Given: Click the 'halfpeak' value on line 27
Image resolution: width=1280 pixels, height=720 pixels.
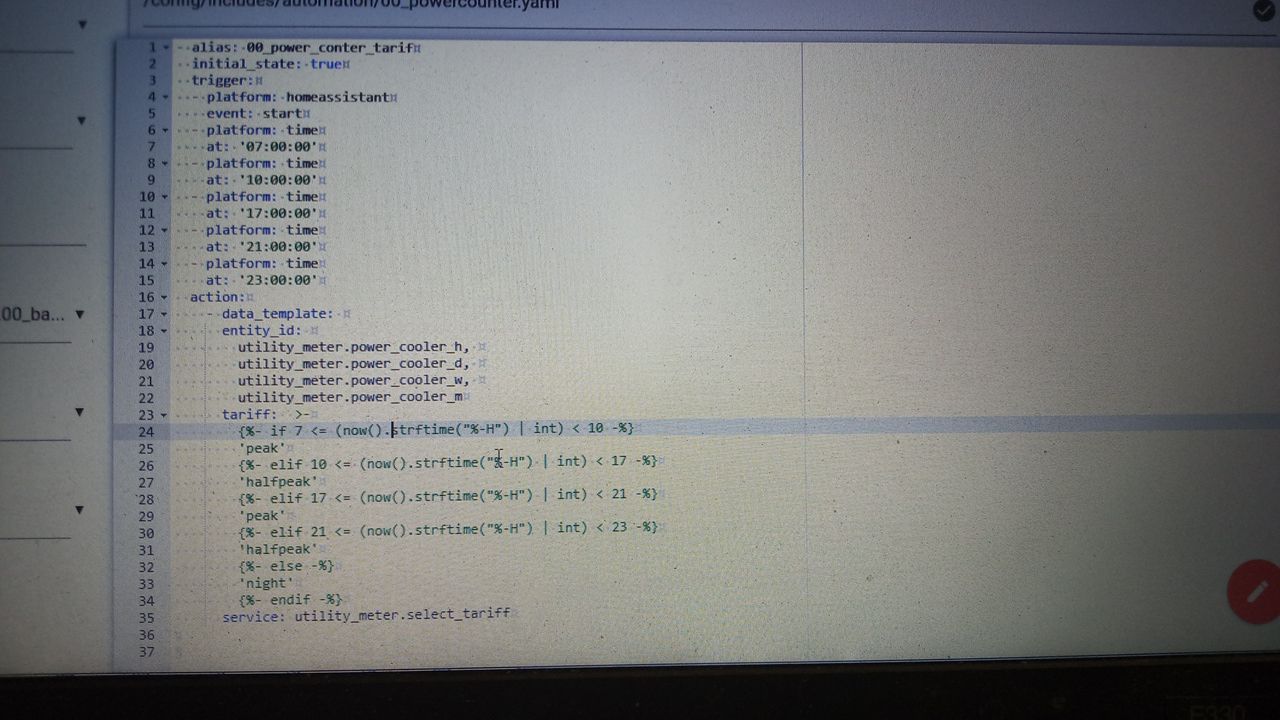Looking at the screenshot, I should pyautogui.click(x=278, y=482).
